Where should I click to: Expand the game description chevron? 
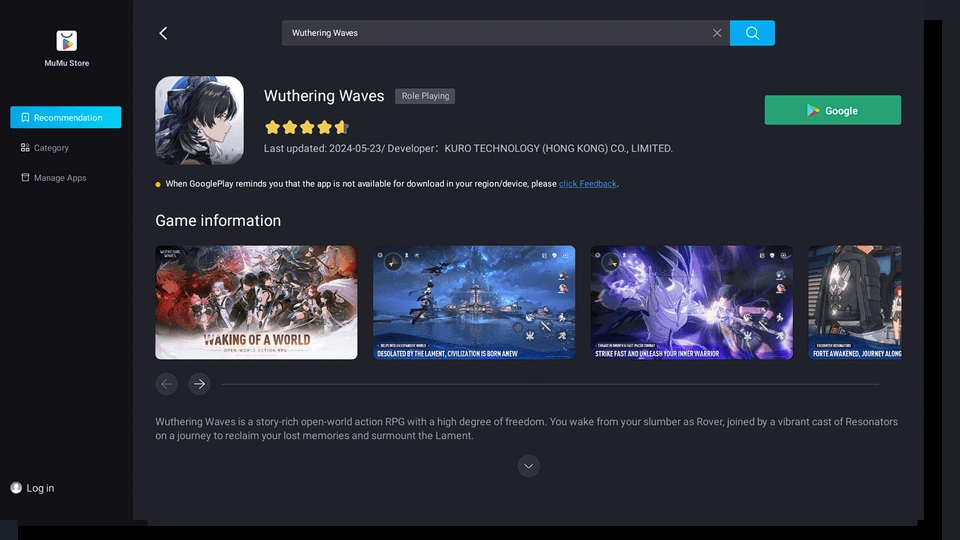pos(529,466)
